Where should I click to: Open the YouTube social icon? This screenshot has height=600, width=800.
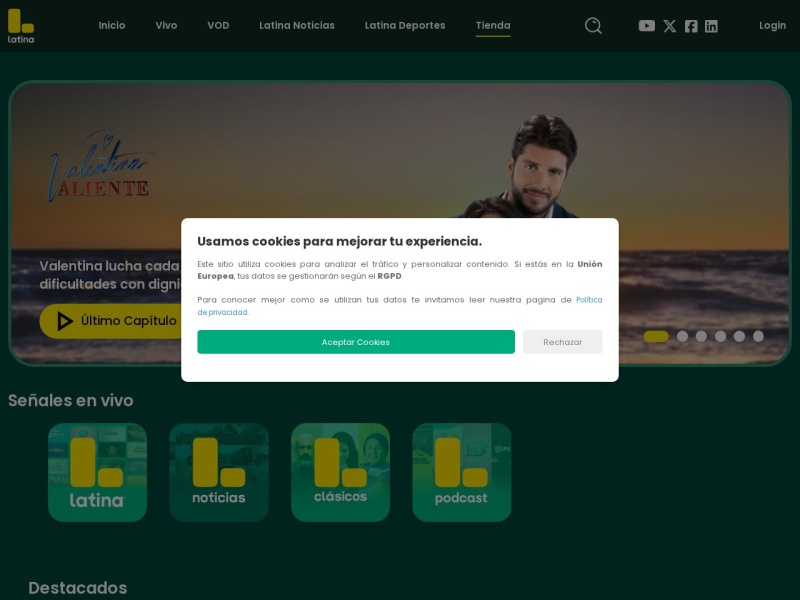[646, 26]
